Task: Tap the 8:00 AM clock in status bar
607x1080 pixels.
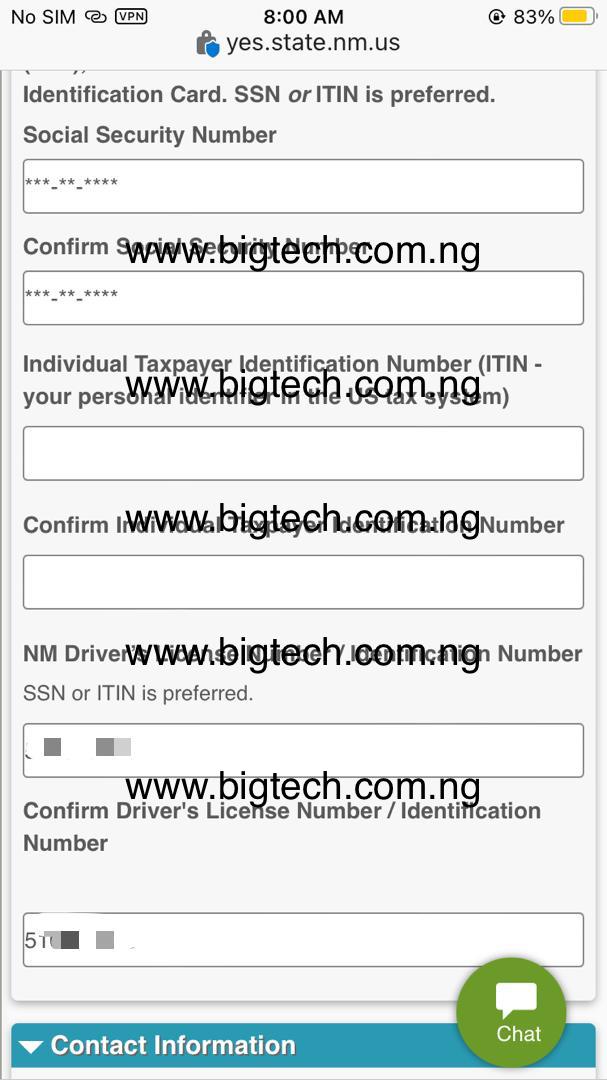Action: [304, 17]
